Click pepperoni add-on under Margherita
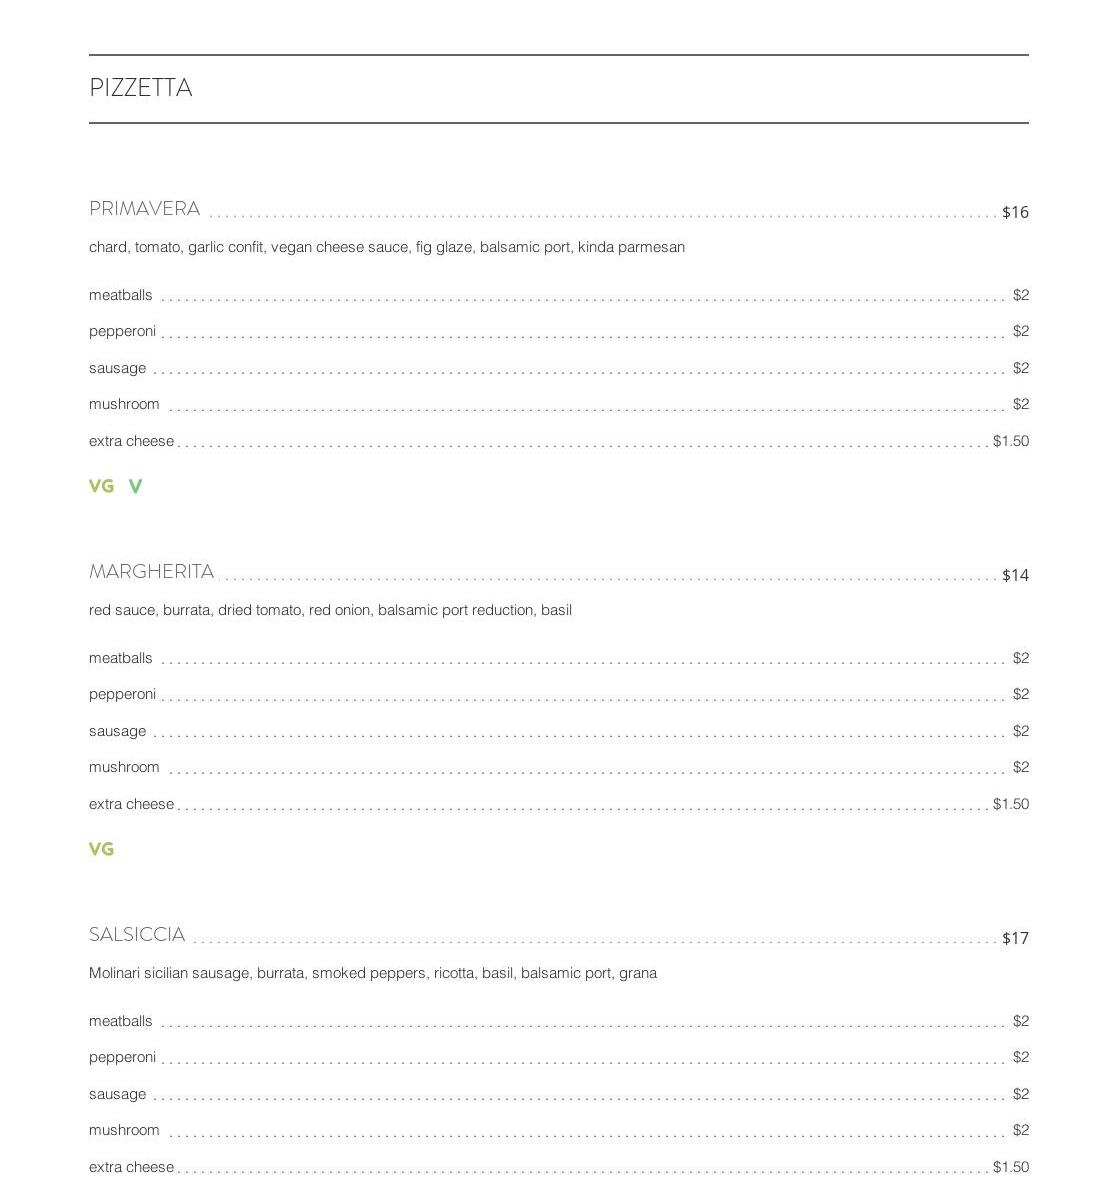Viewport: 1117px width, 1201px height. pyautogui.click(x=122, y=694)
